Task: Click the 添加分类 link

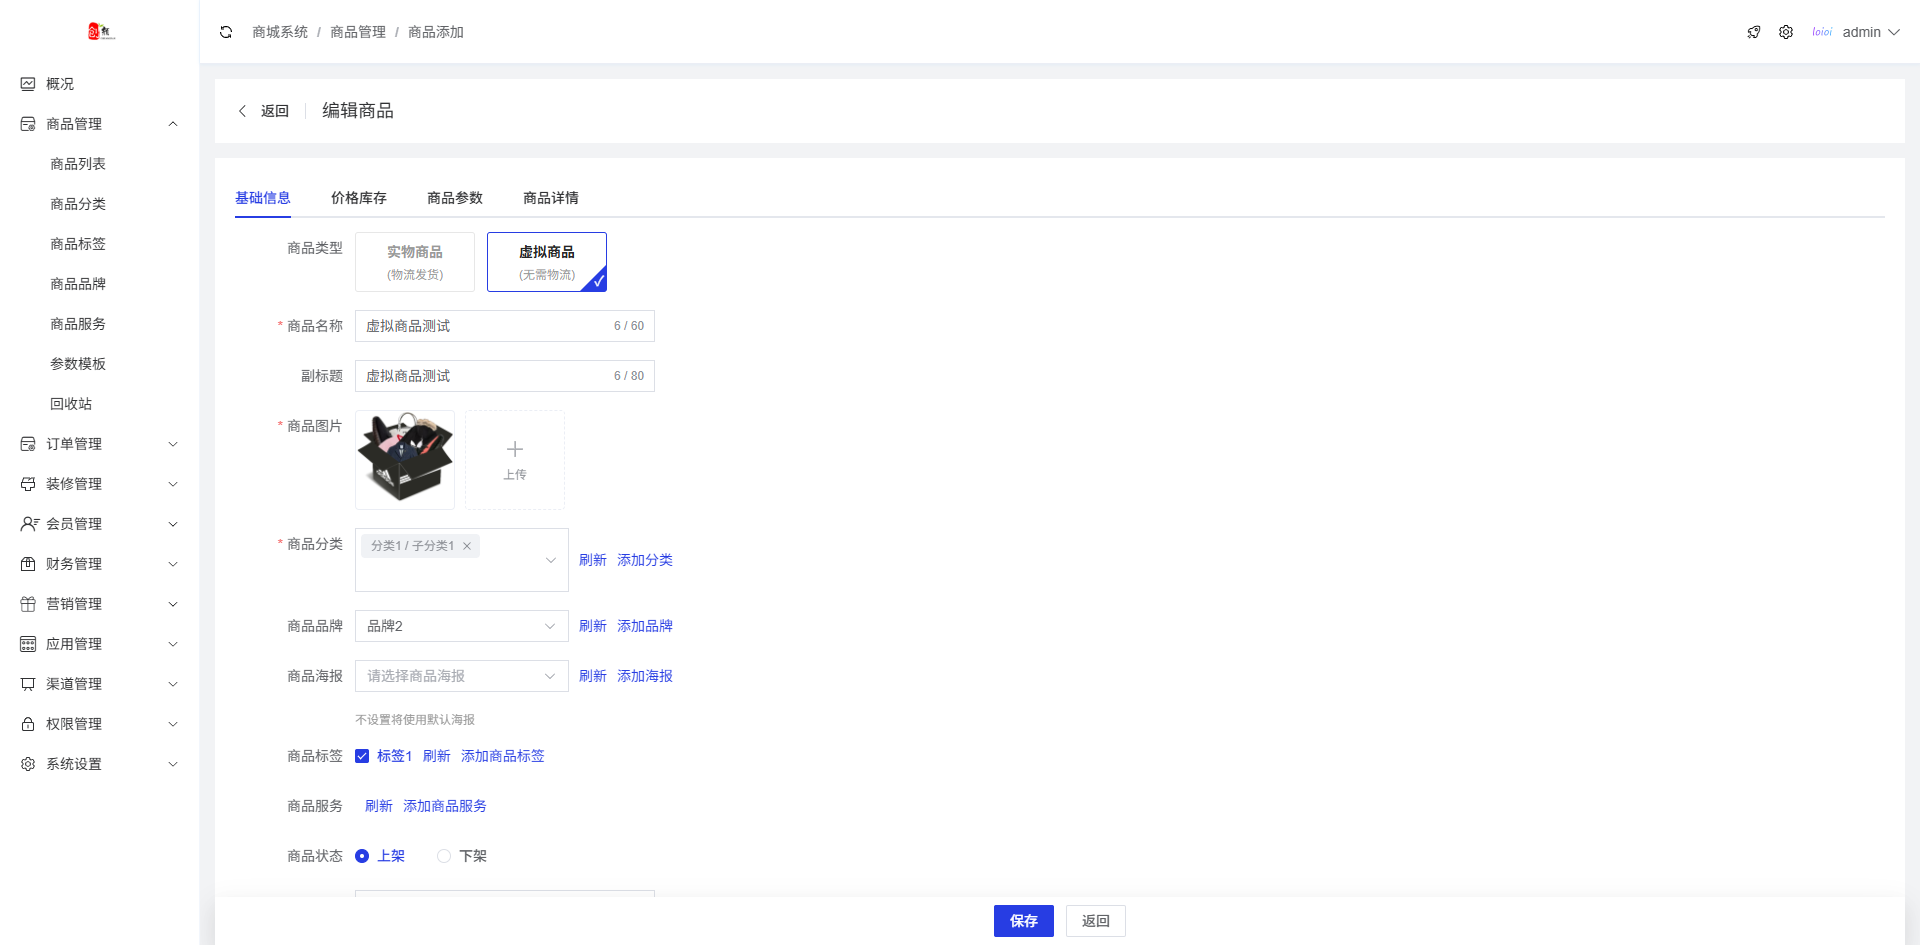Action: point(645,560)
